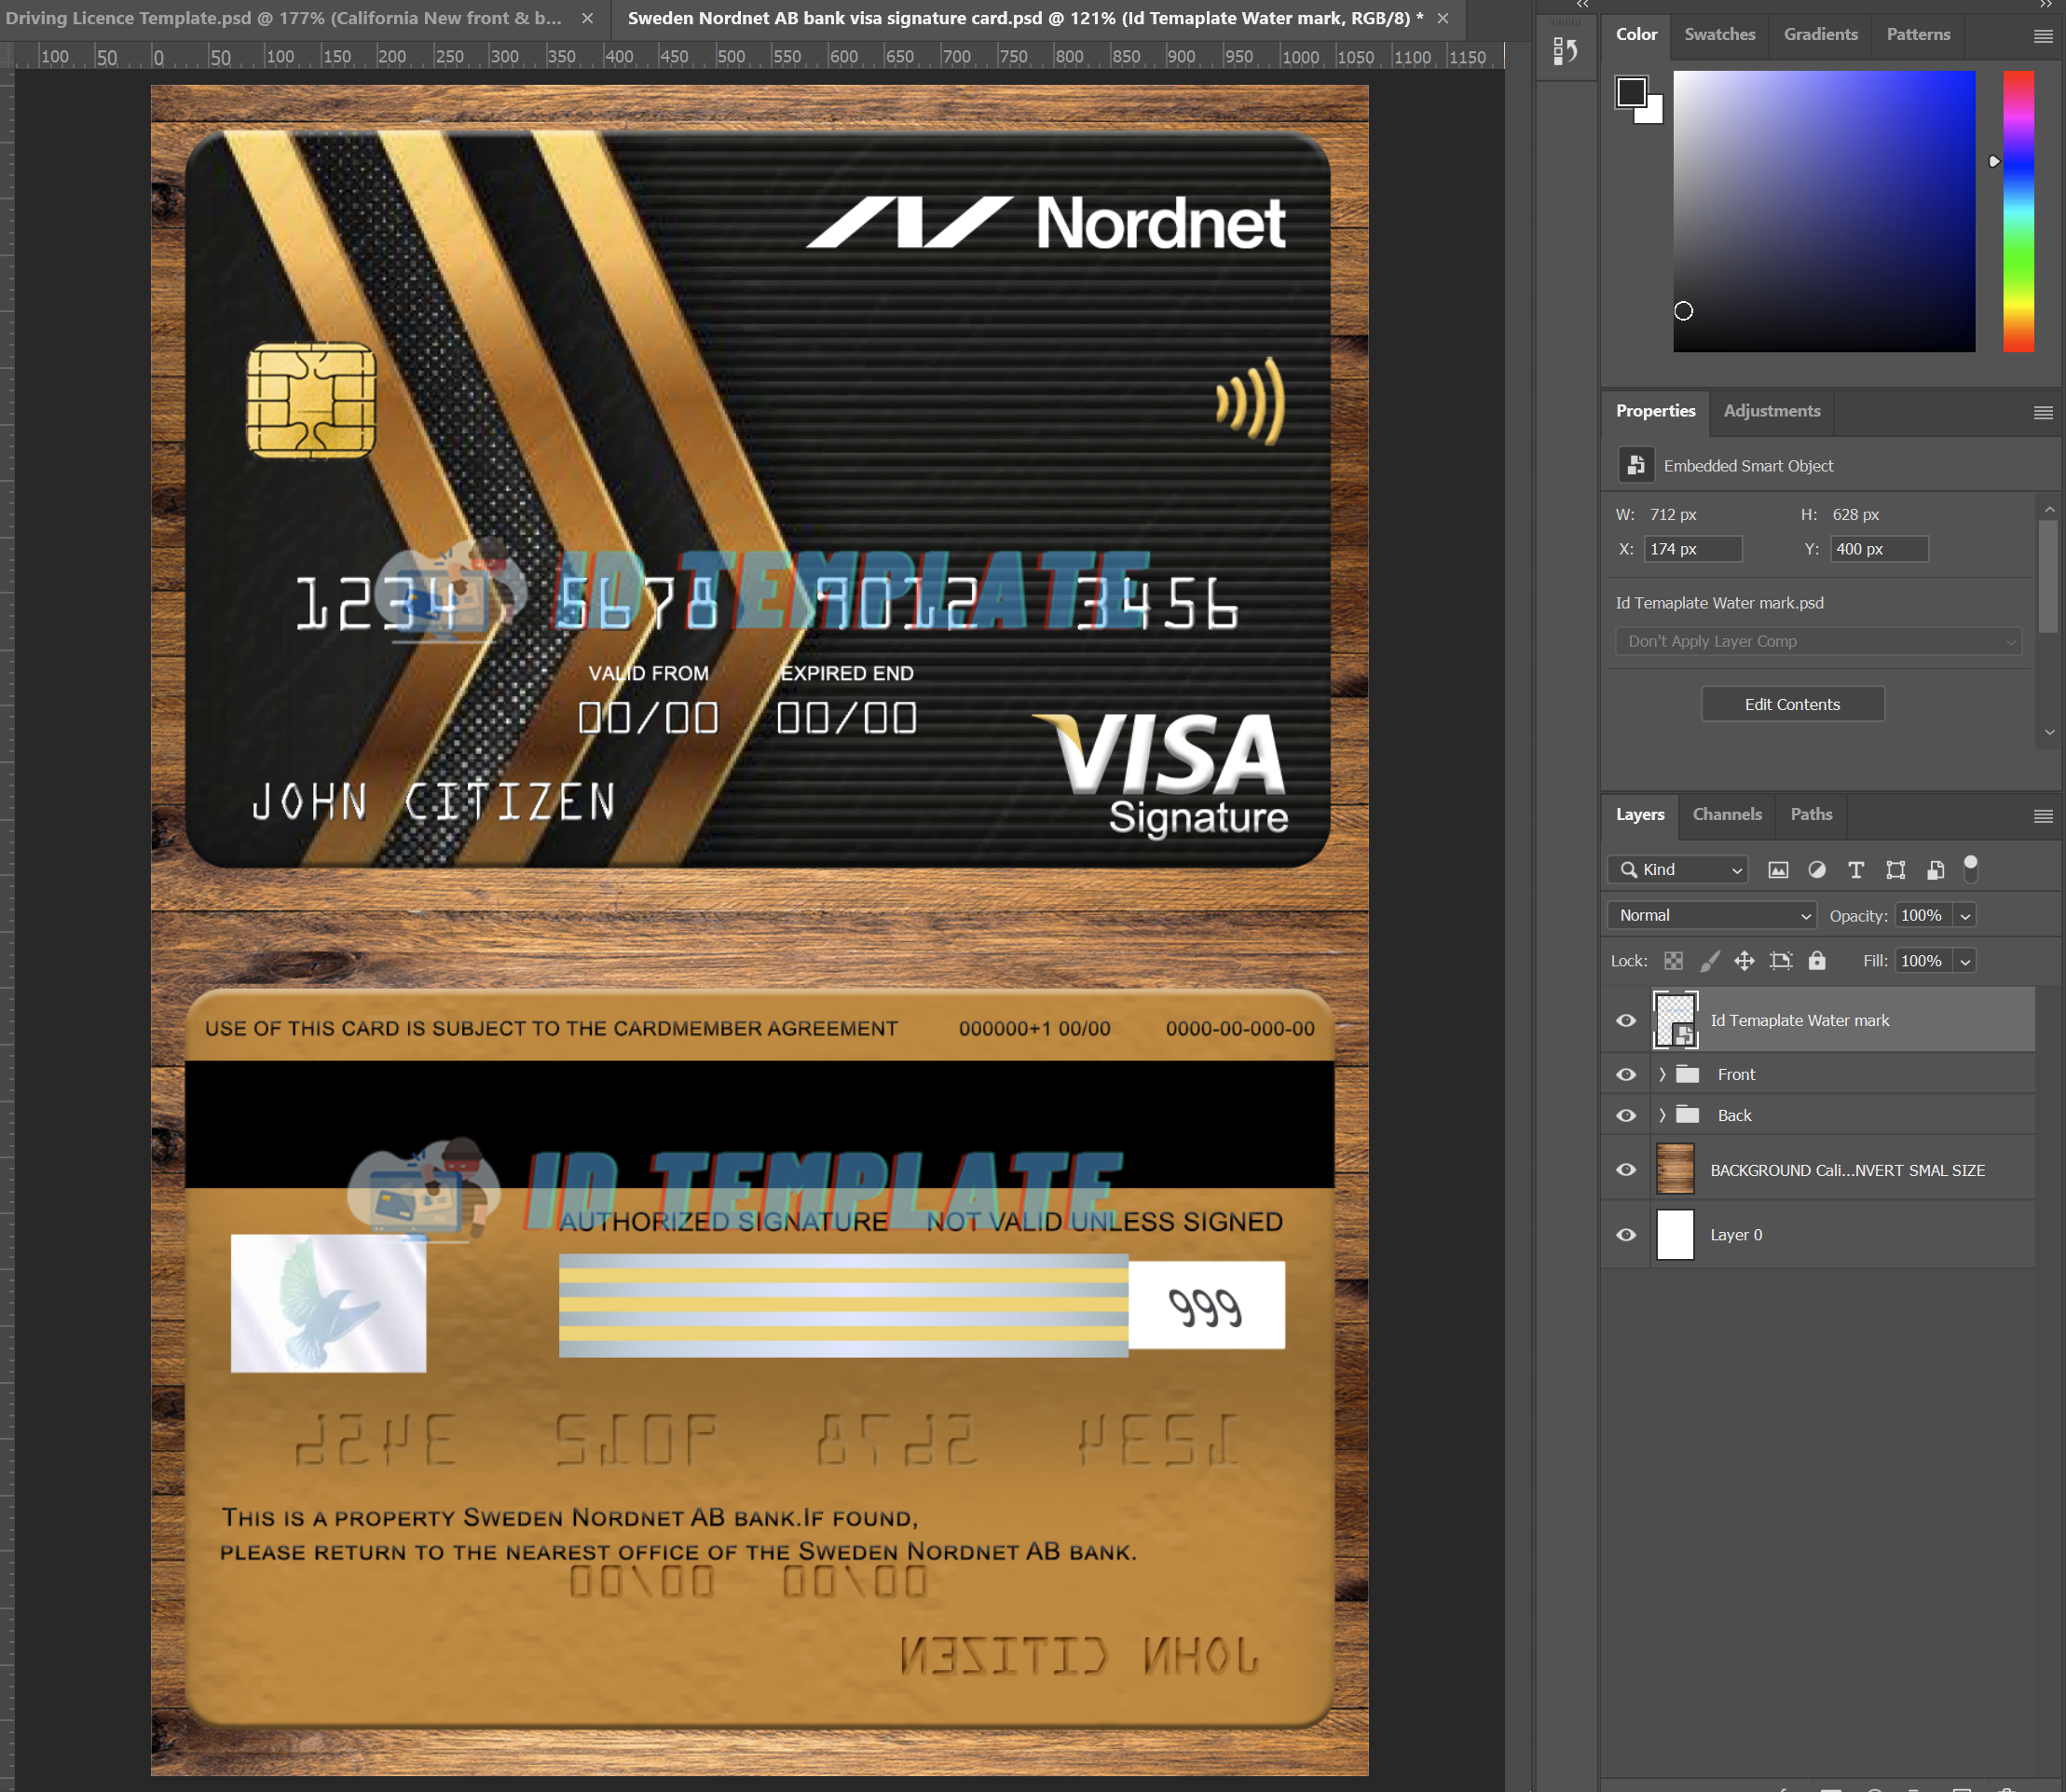Open the Opacity dropdown arrow
This screenshot has width=2066, height=1792.
pos(1965,915)
